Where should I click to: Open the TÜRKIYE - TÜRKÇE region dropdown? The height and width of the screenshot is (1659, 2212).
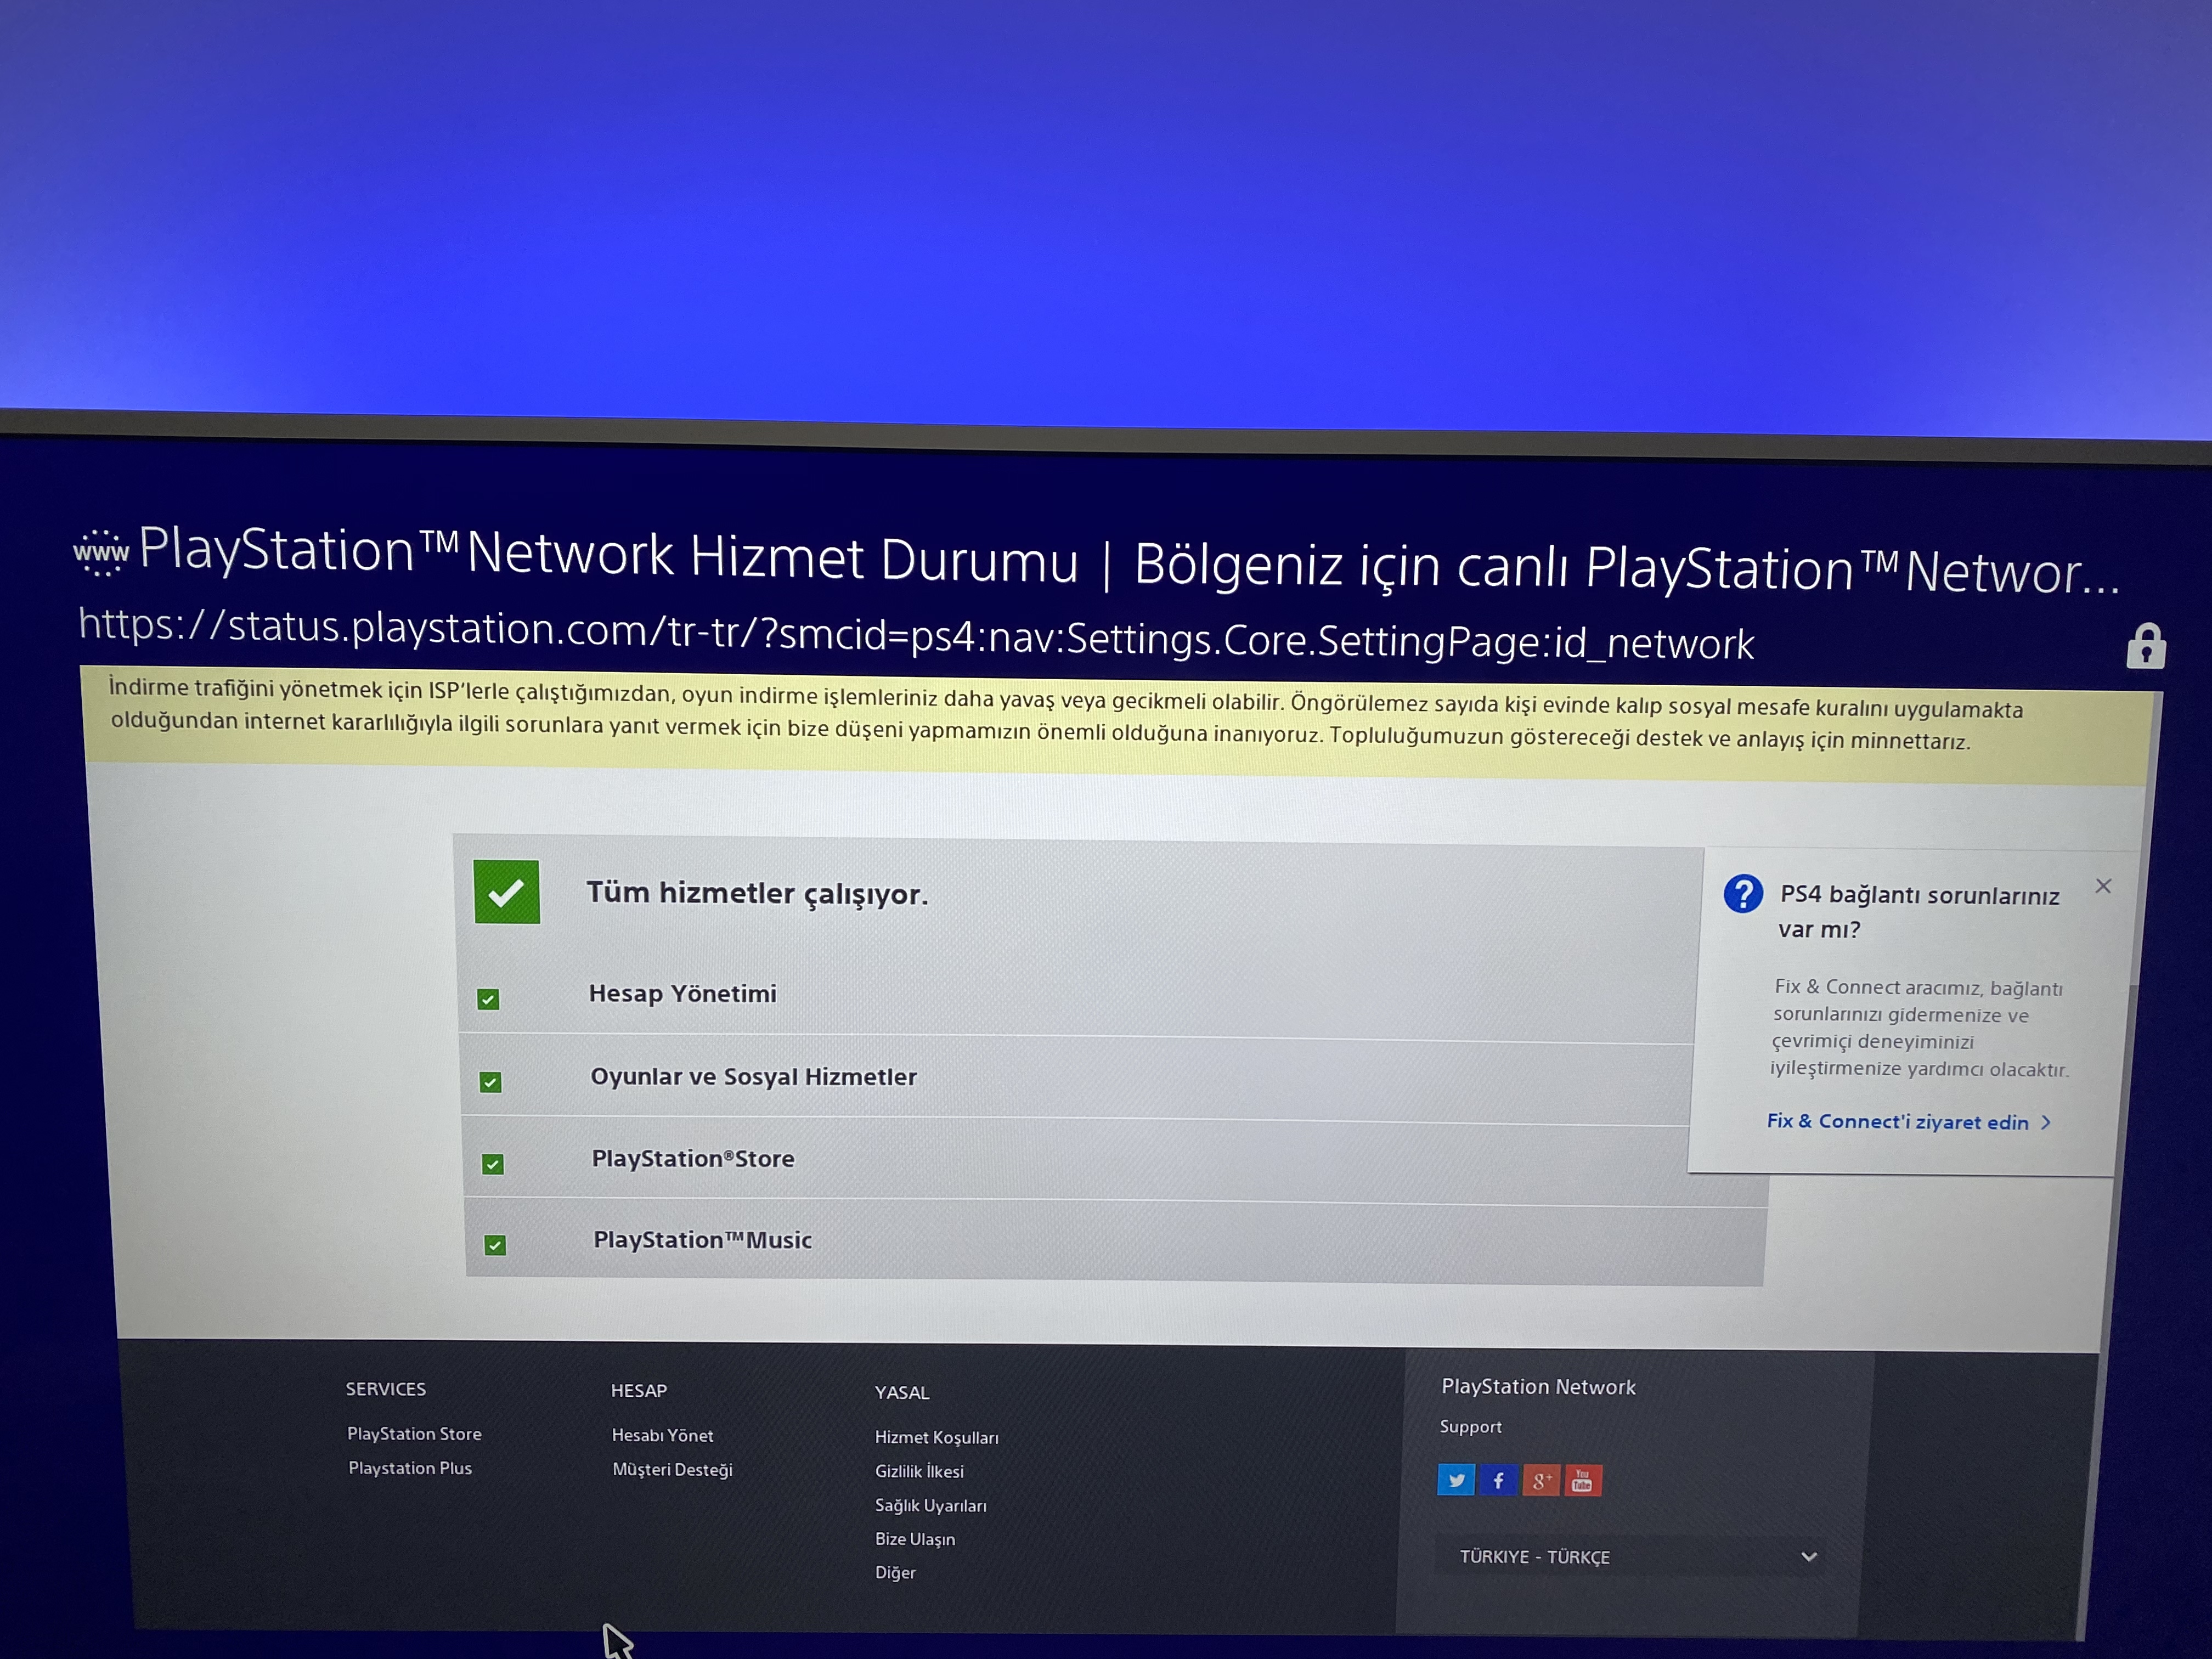click(x=1632, y=1557)
